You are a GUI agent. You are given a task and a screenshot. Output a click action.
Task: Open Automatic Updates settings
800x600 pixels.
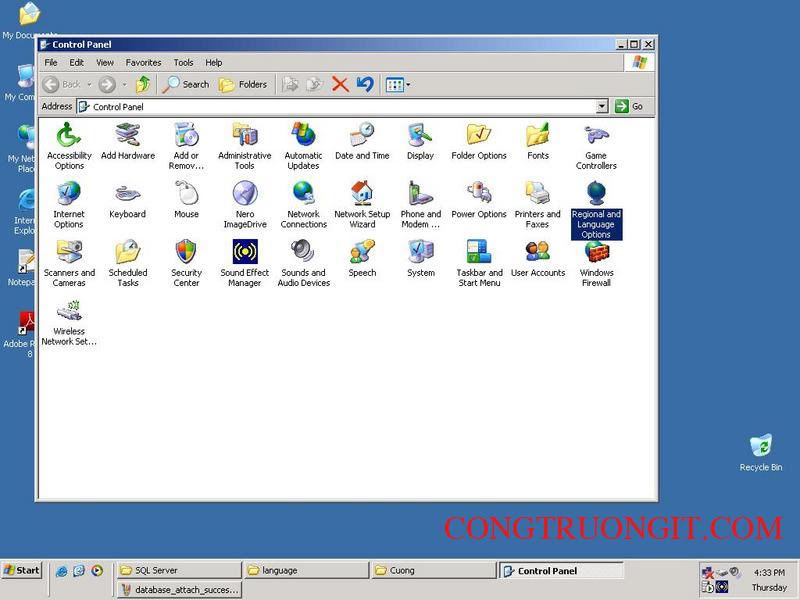(304, 145)
